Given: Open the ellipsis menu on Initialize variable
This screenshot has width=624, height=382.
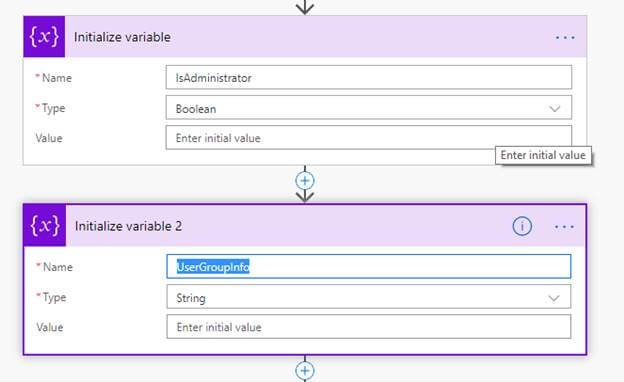Looking at the screenshot, I should point(565,37).
